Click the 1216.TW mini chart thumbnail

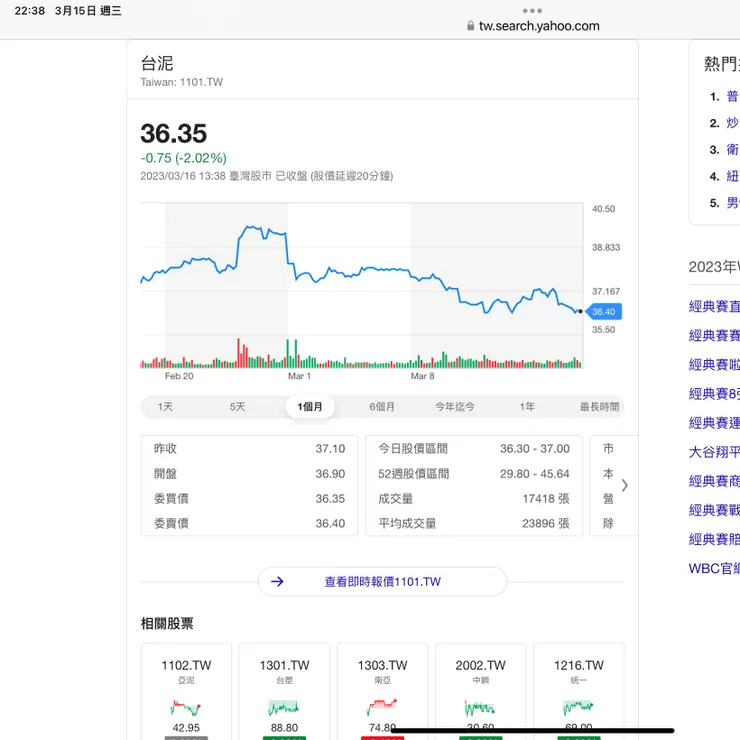(x=579, y=707)
